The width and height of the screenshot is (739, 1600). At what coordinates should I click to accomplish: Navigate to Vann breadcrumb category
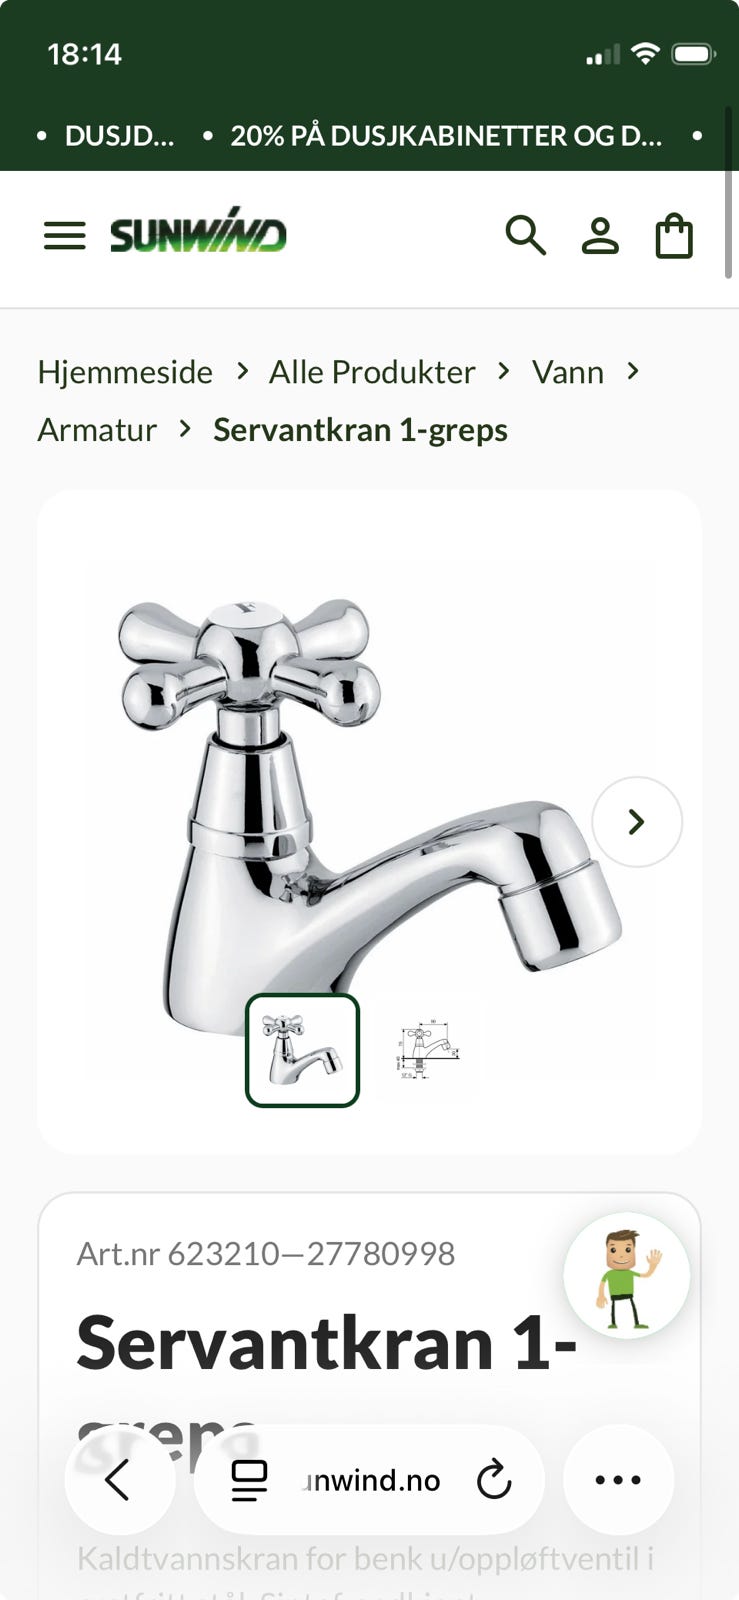tap(568, 372)
